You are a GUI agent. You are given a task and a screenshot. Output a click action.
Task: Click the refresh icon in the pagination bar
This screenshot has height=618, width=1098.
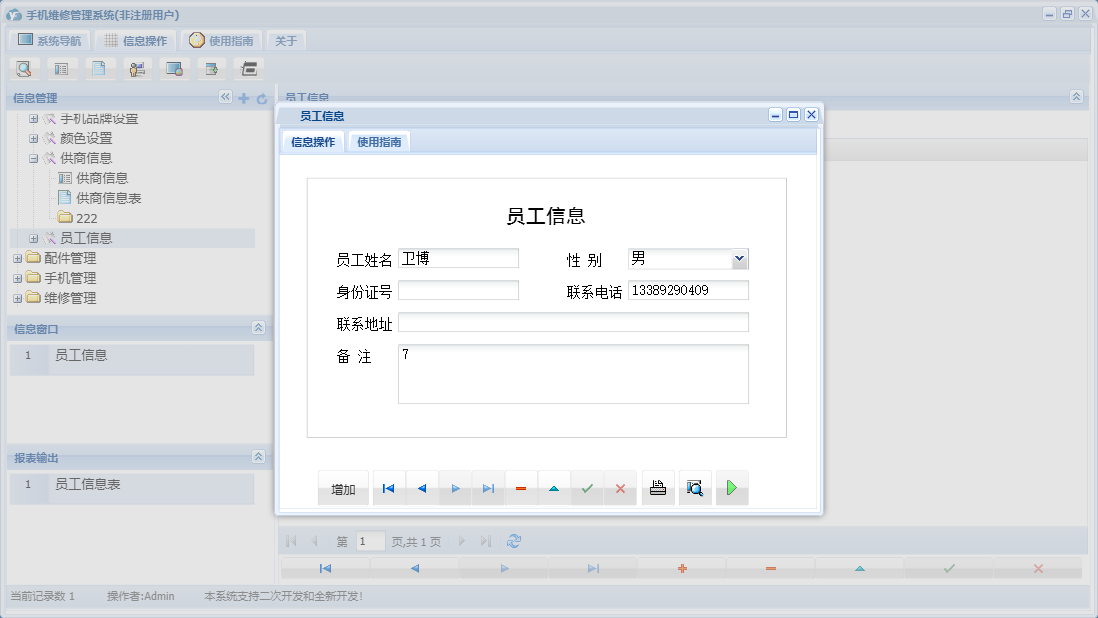click(x=514, y=540)
